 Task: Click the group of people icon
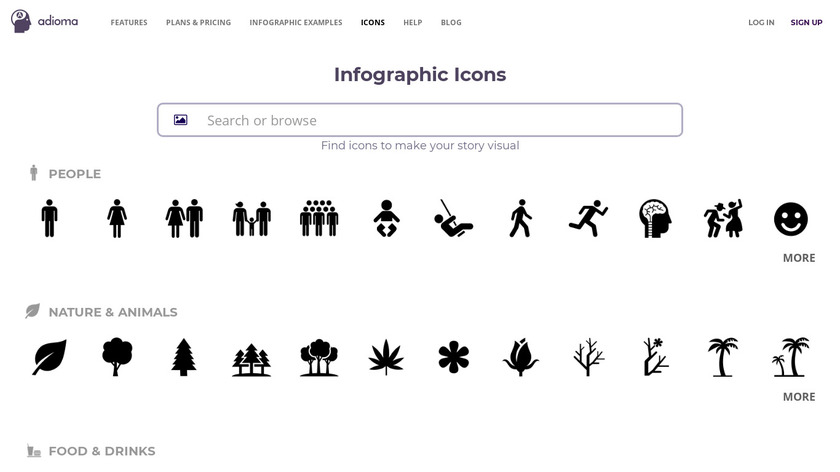coord(319,218)
